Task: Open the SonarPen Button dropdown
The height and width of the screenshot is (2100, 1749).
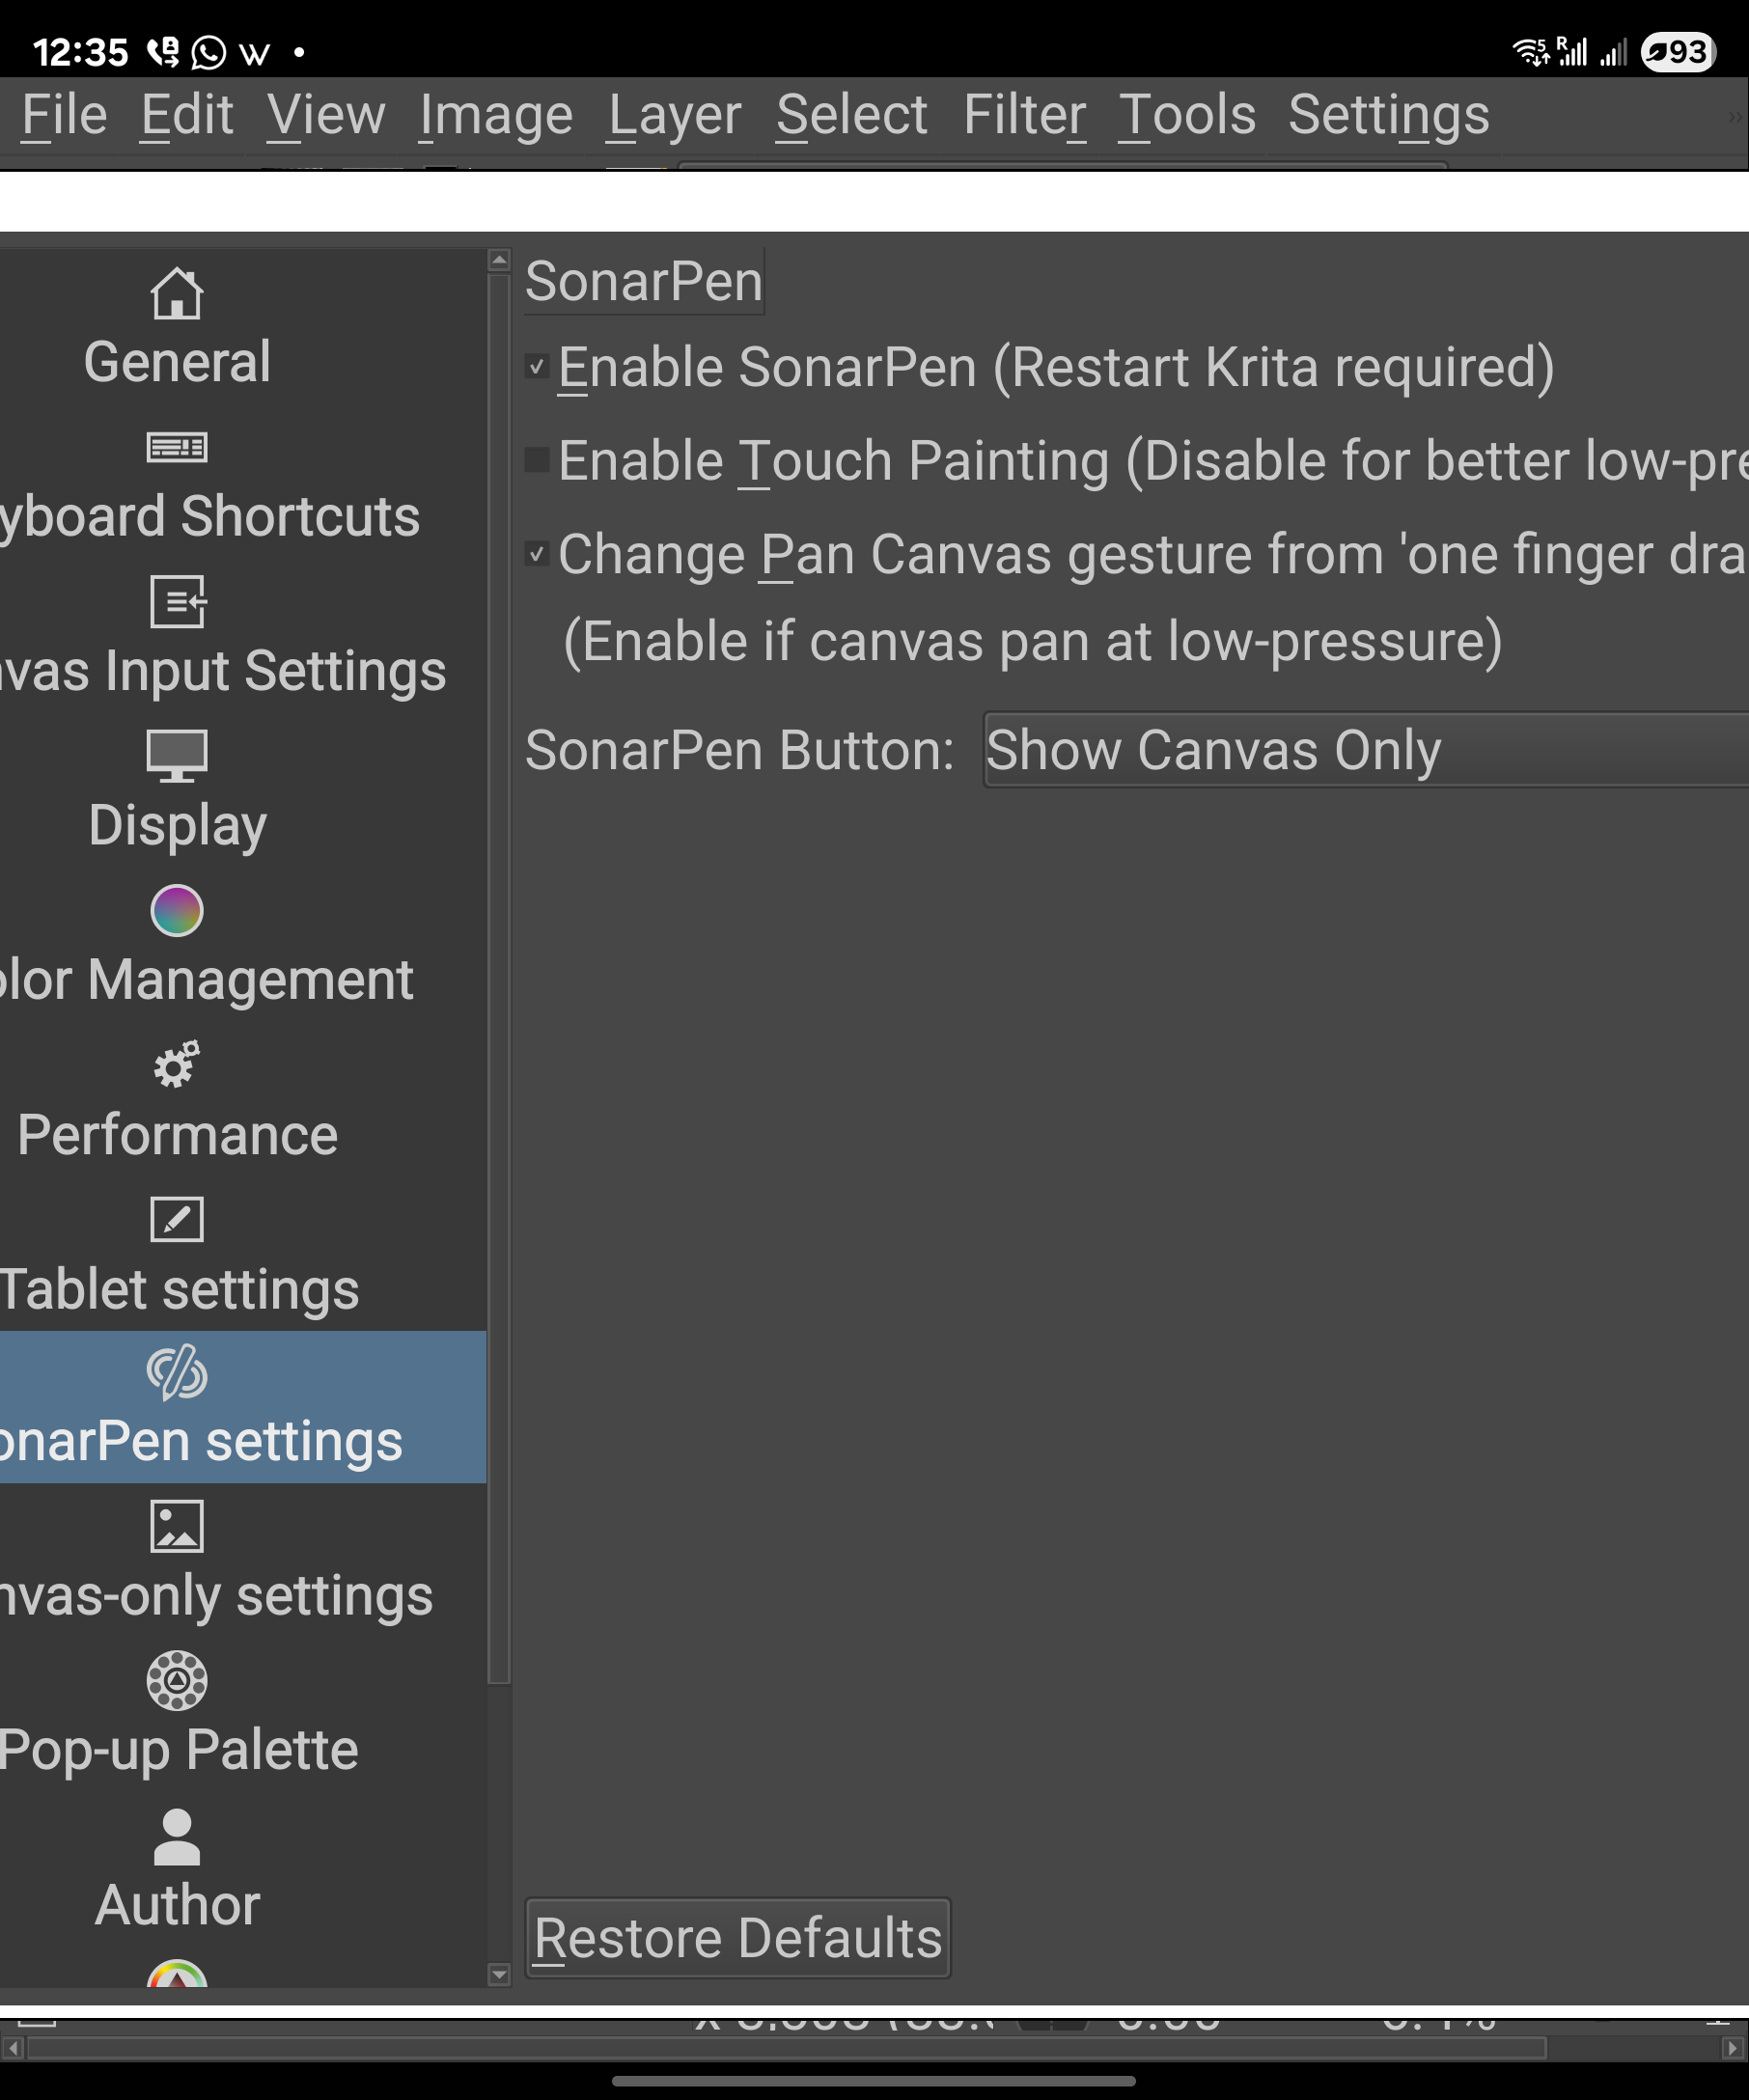Action: pyautogui.click(x=1365, y=750)
